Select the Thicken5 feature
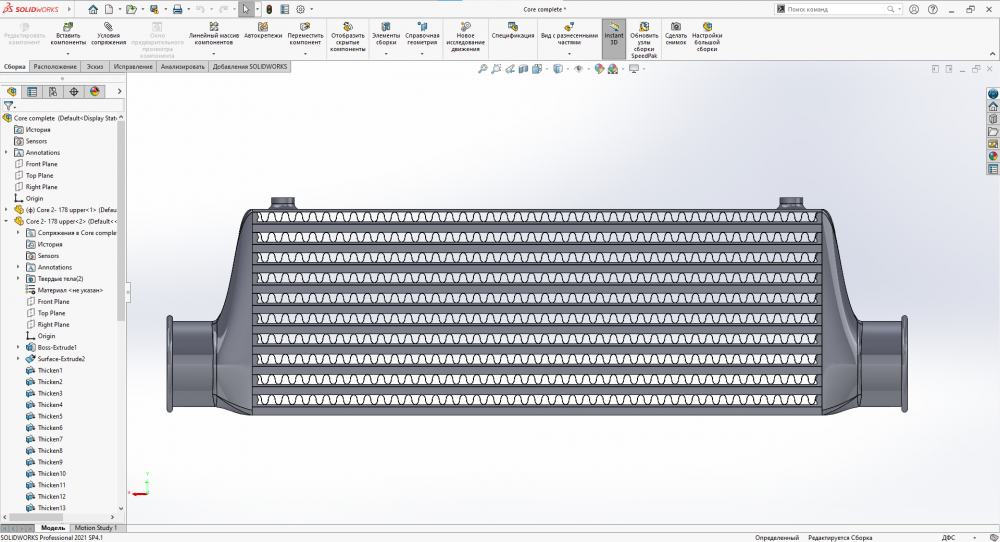 50,416
